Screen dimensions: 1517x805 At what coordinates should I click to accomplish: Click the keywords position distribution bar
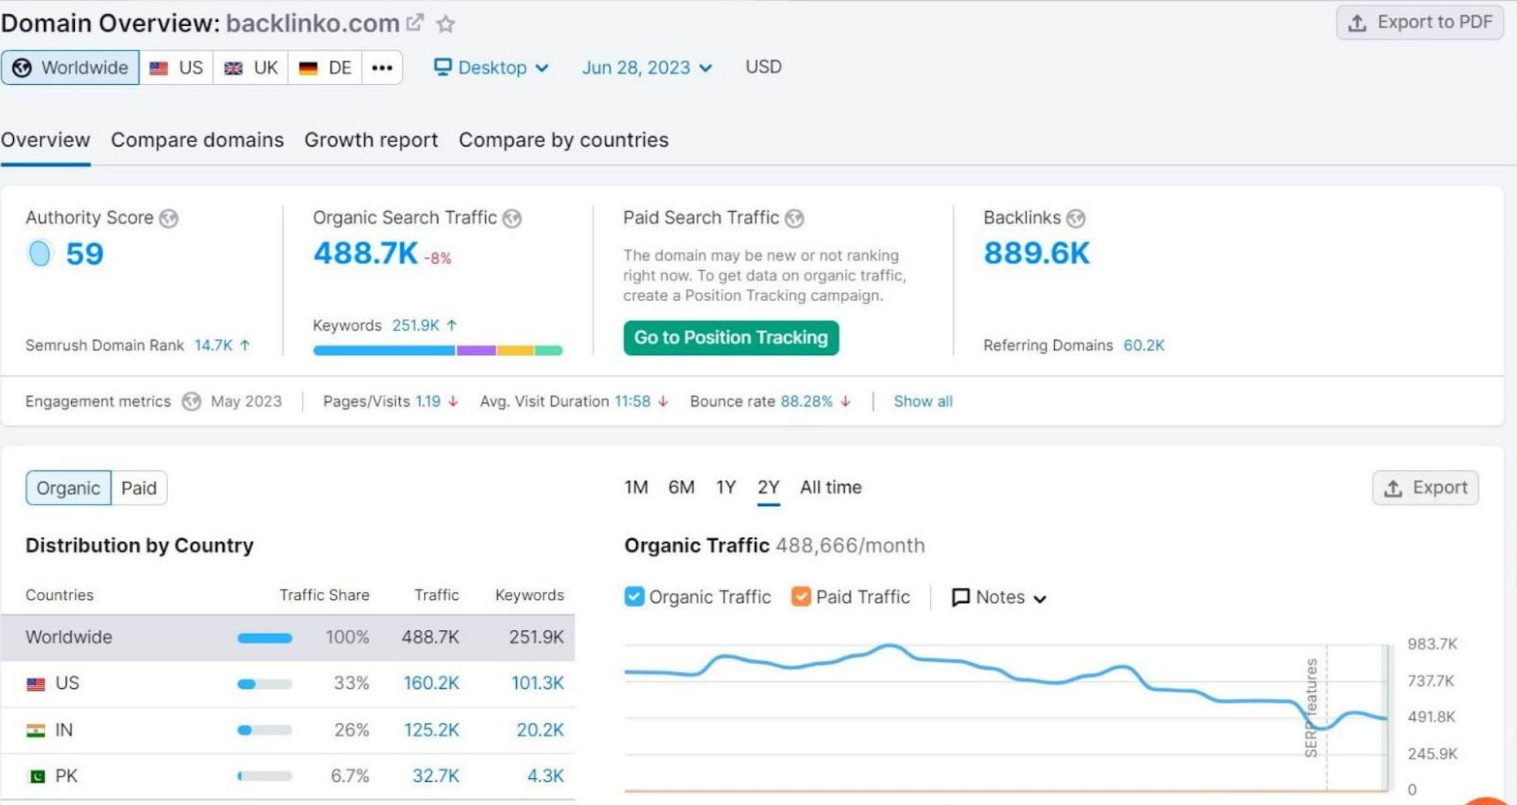437,351
